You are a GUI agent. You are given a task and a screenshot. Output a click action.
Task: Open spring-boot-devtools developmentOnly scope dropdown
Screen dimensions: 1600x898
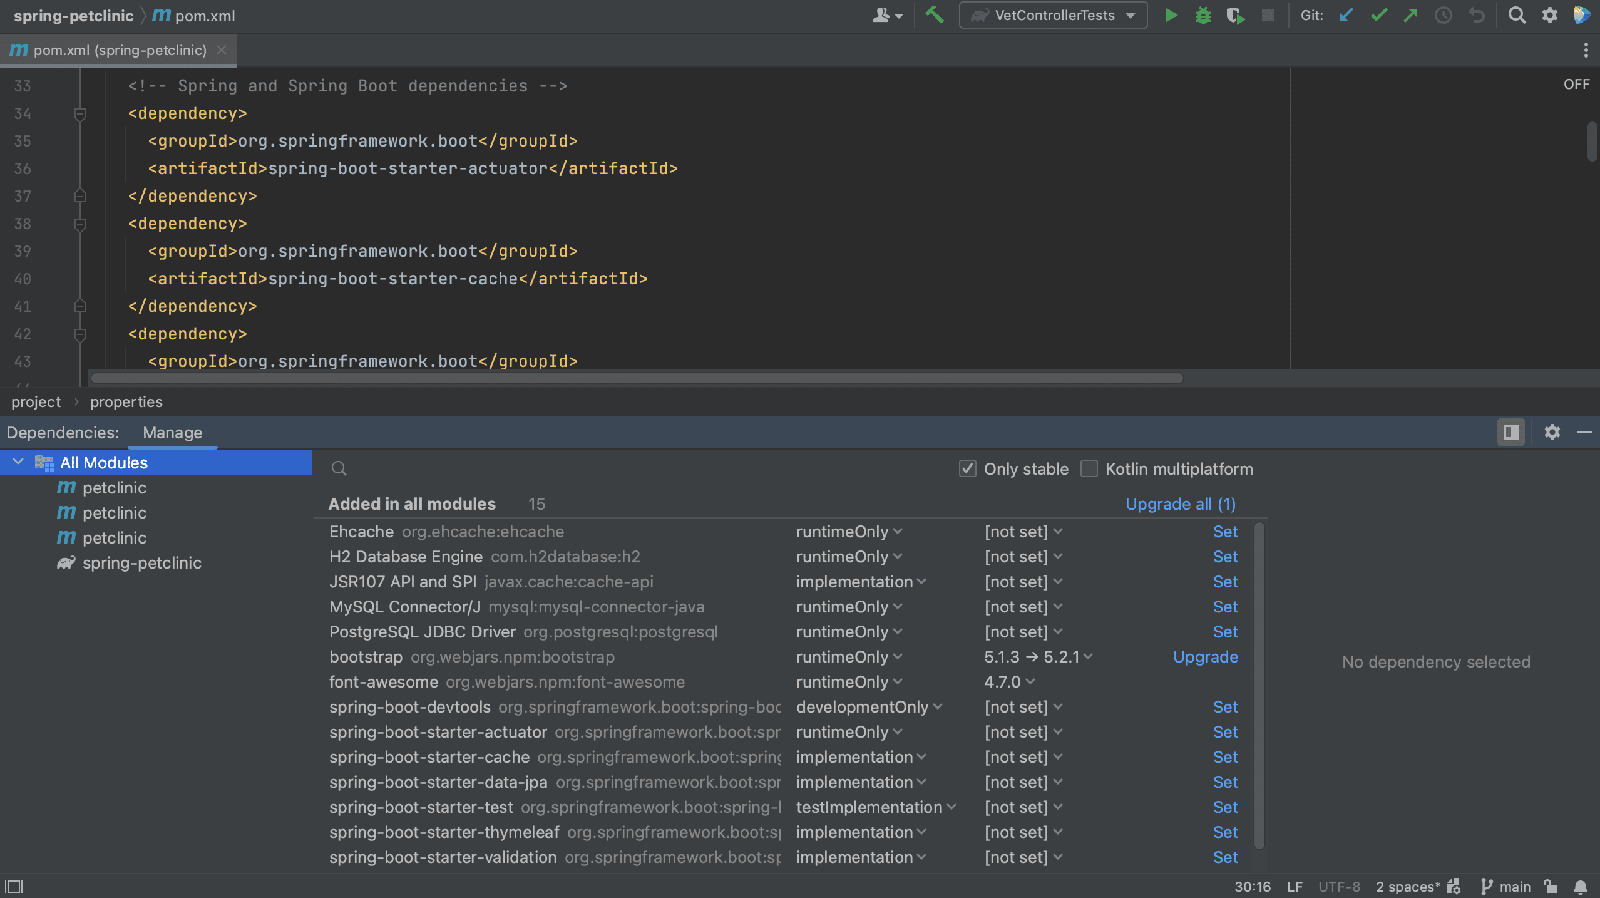(x=869, y=707)
